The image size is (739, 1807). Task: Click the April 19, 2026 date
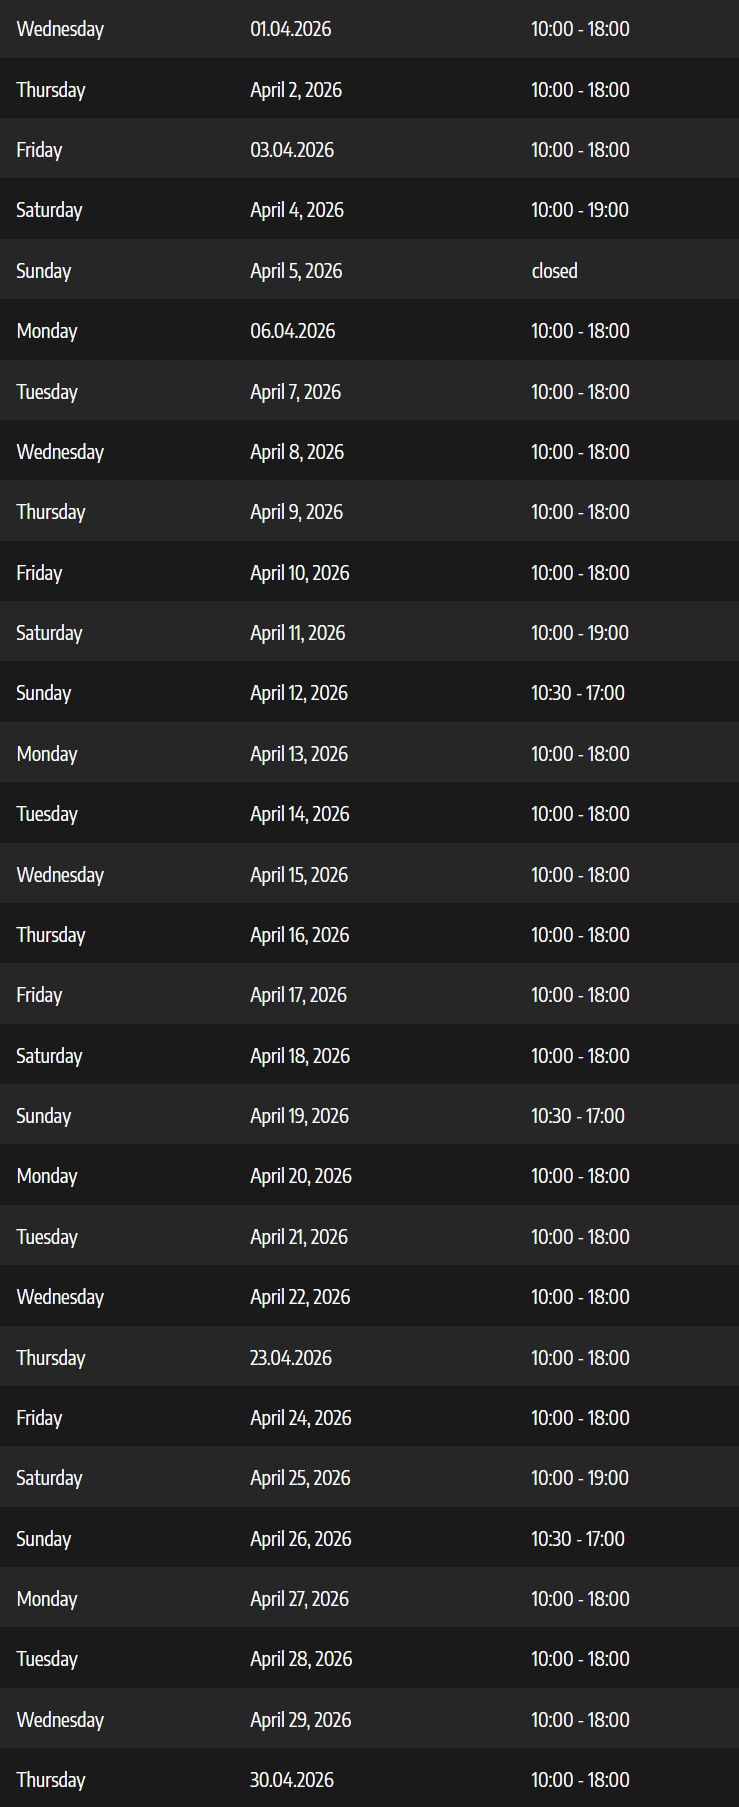click(x=299, y=1116)
